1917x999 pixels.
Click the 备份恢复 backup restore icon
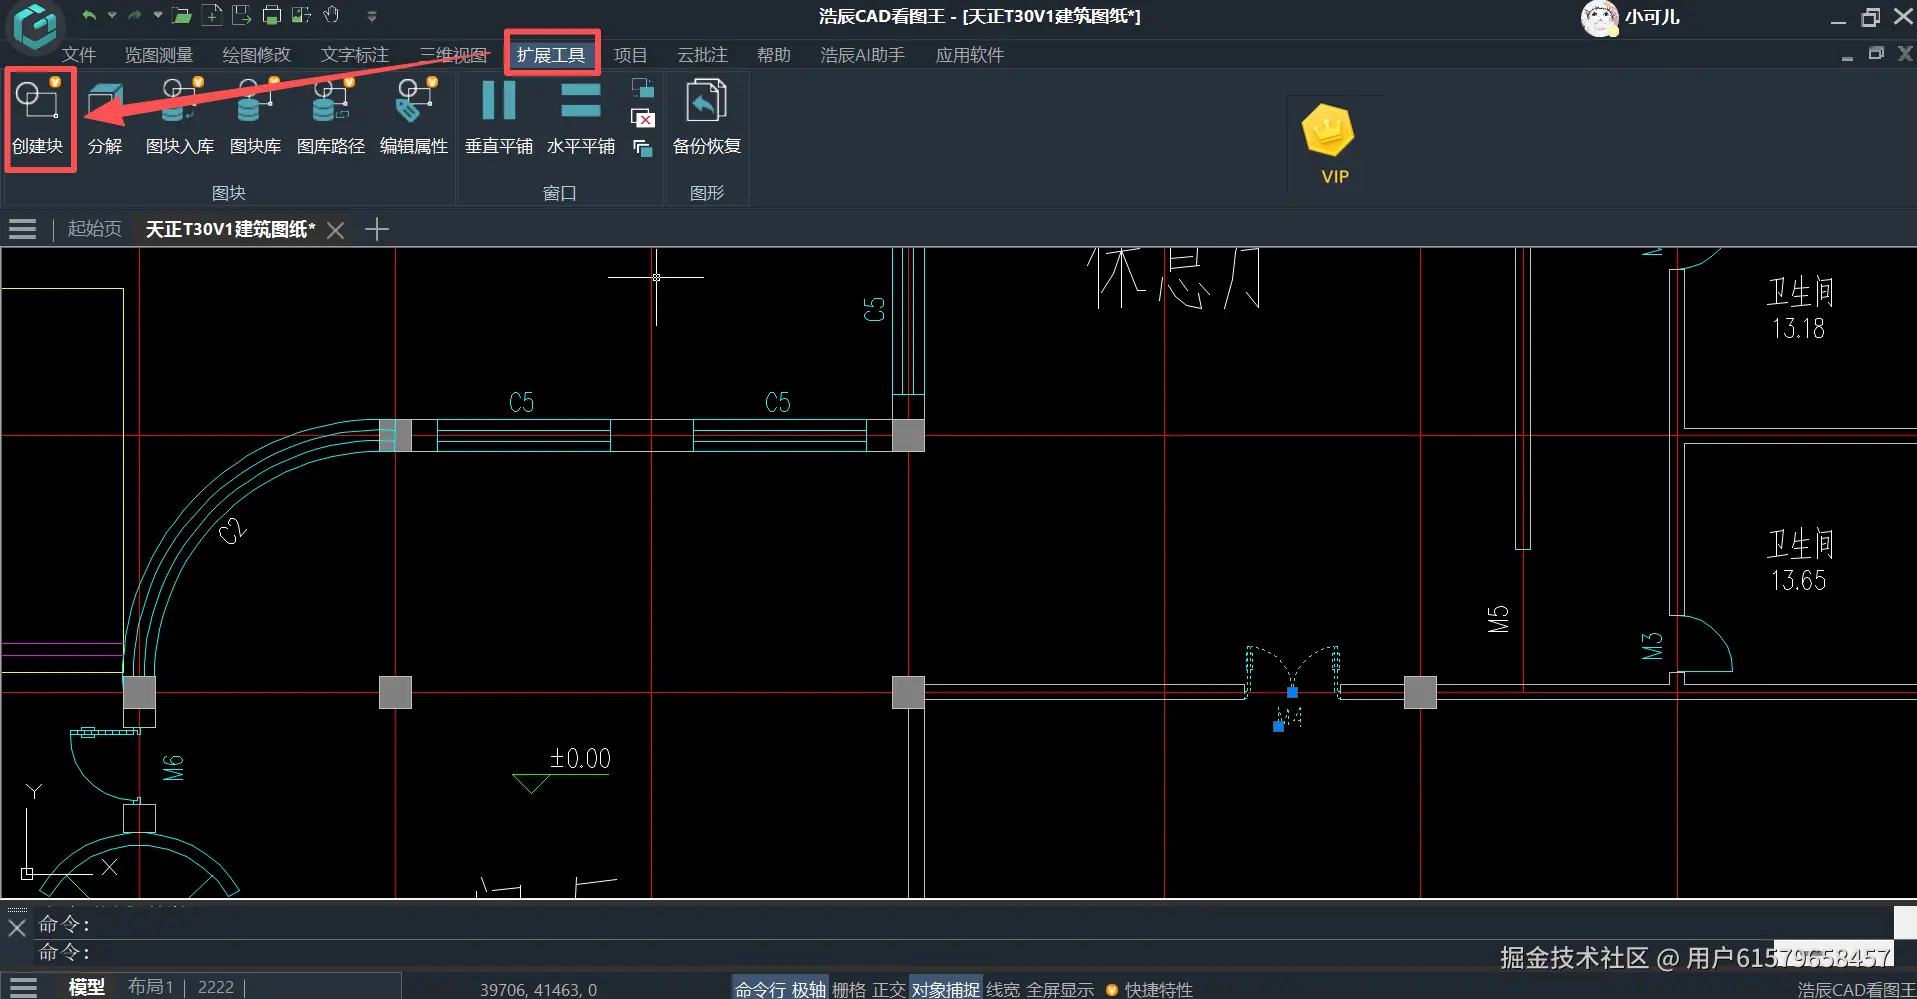(707, 118)
